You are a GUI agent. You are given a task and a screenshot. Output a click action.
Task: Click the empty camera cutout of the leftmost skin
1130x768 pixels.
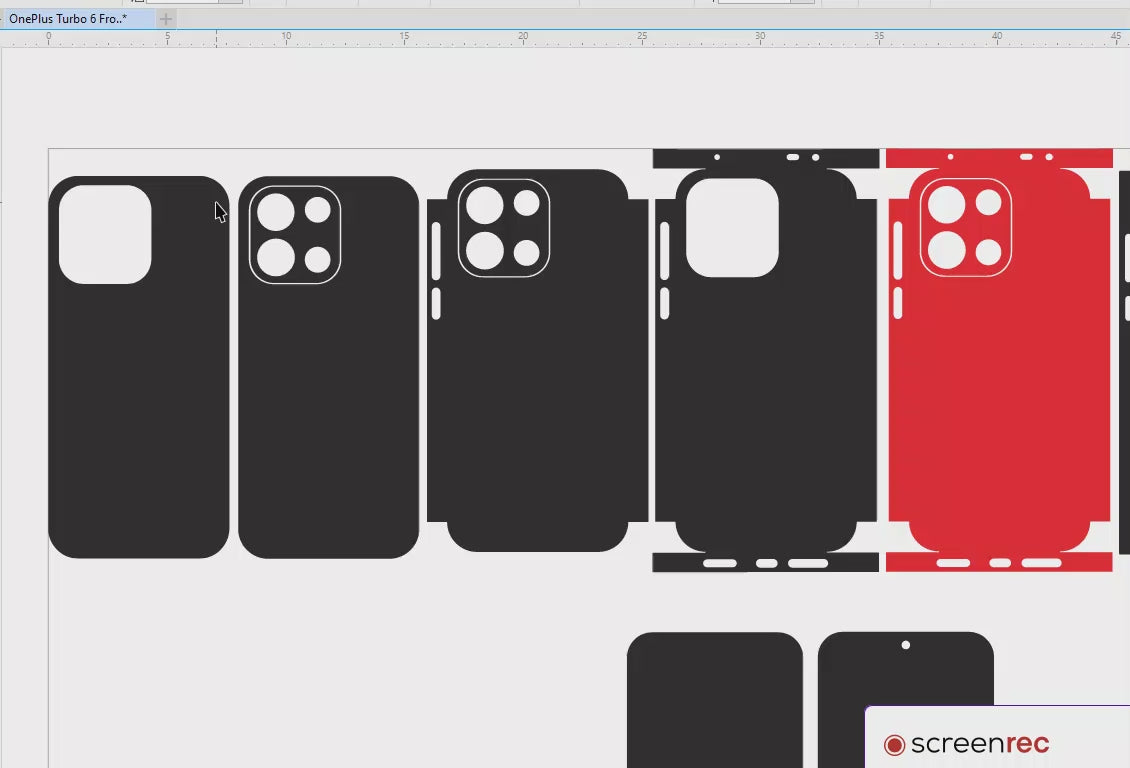coord(105,234)
